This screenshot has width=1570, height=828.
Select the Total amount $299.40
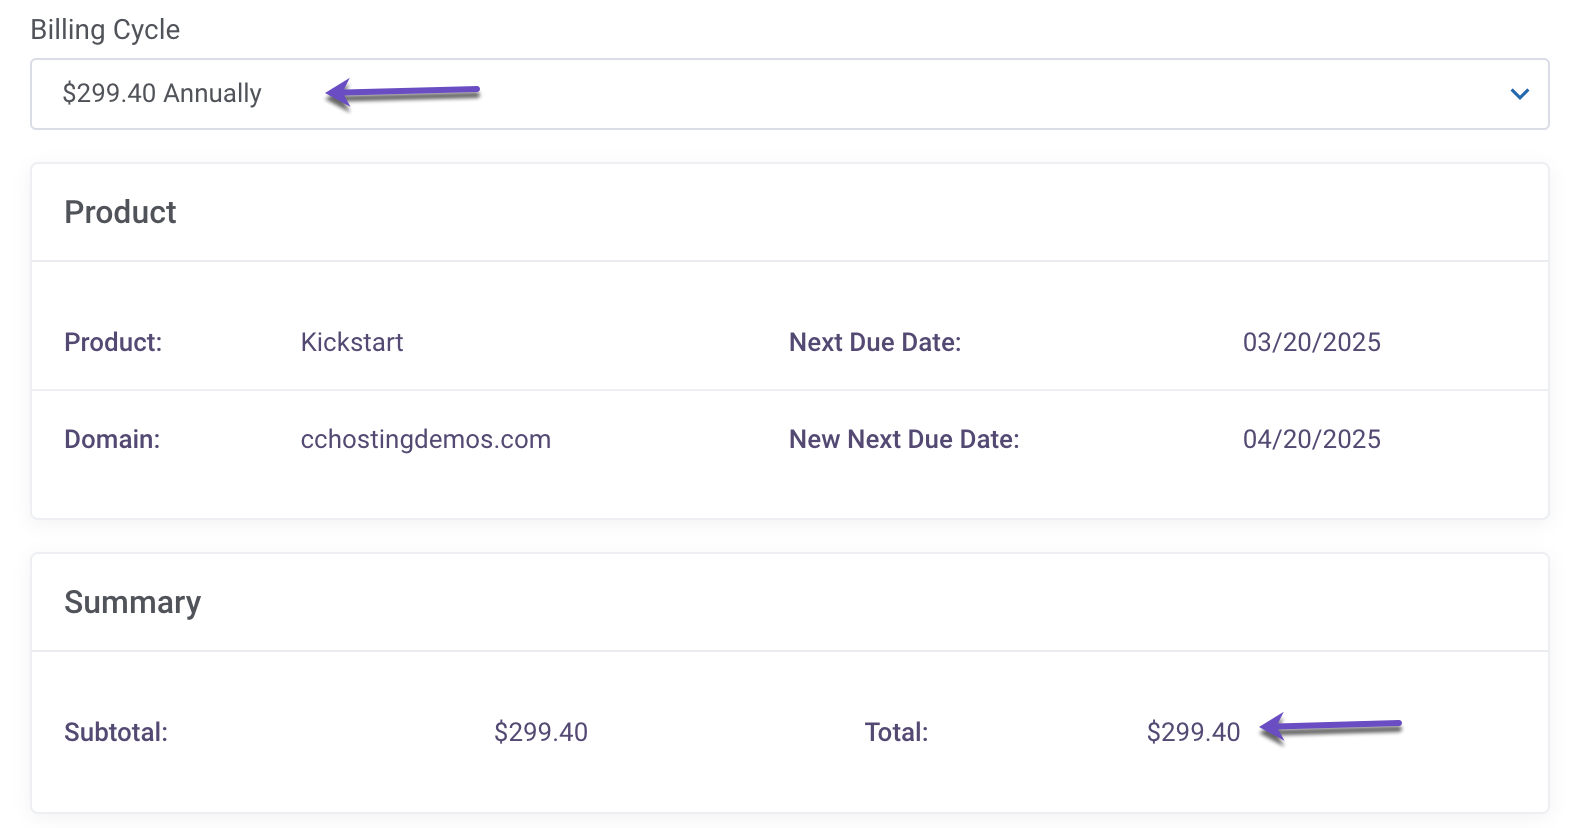[1193, 732]
